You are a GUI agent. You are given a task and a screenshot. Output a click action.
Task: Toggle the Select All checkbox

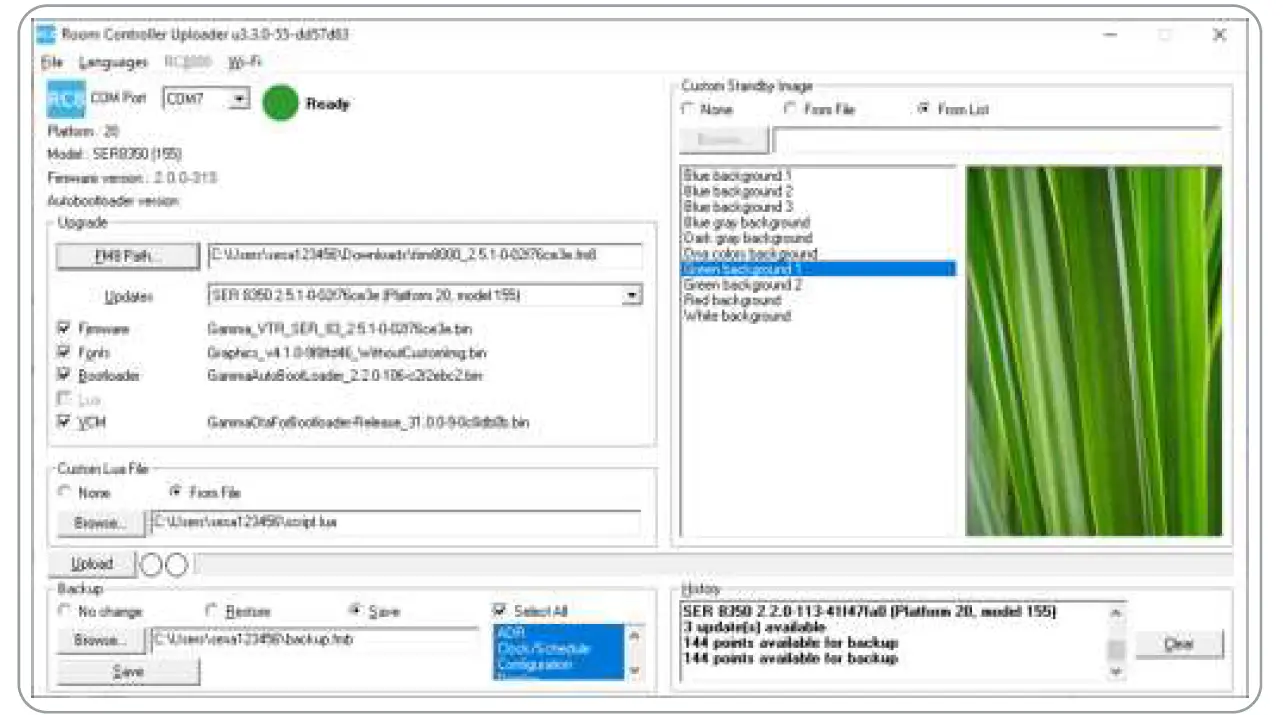[499, 611]
